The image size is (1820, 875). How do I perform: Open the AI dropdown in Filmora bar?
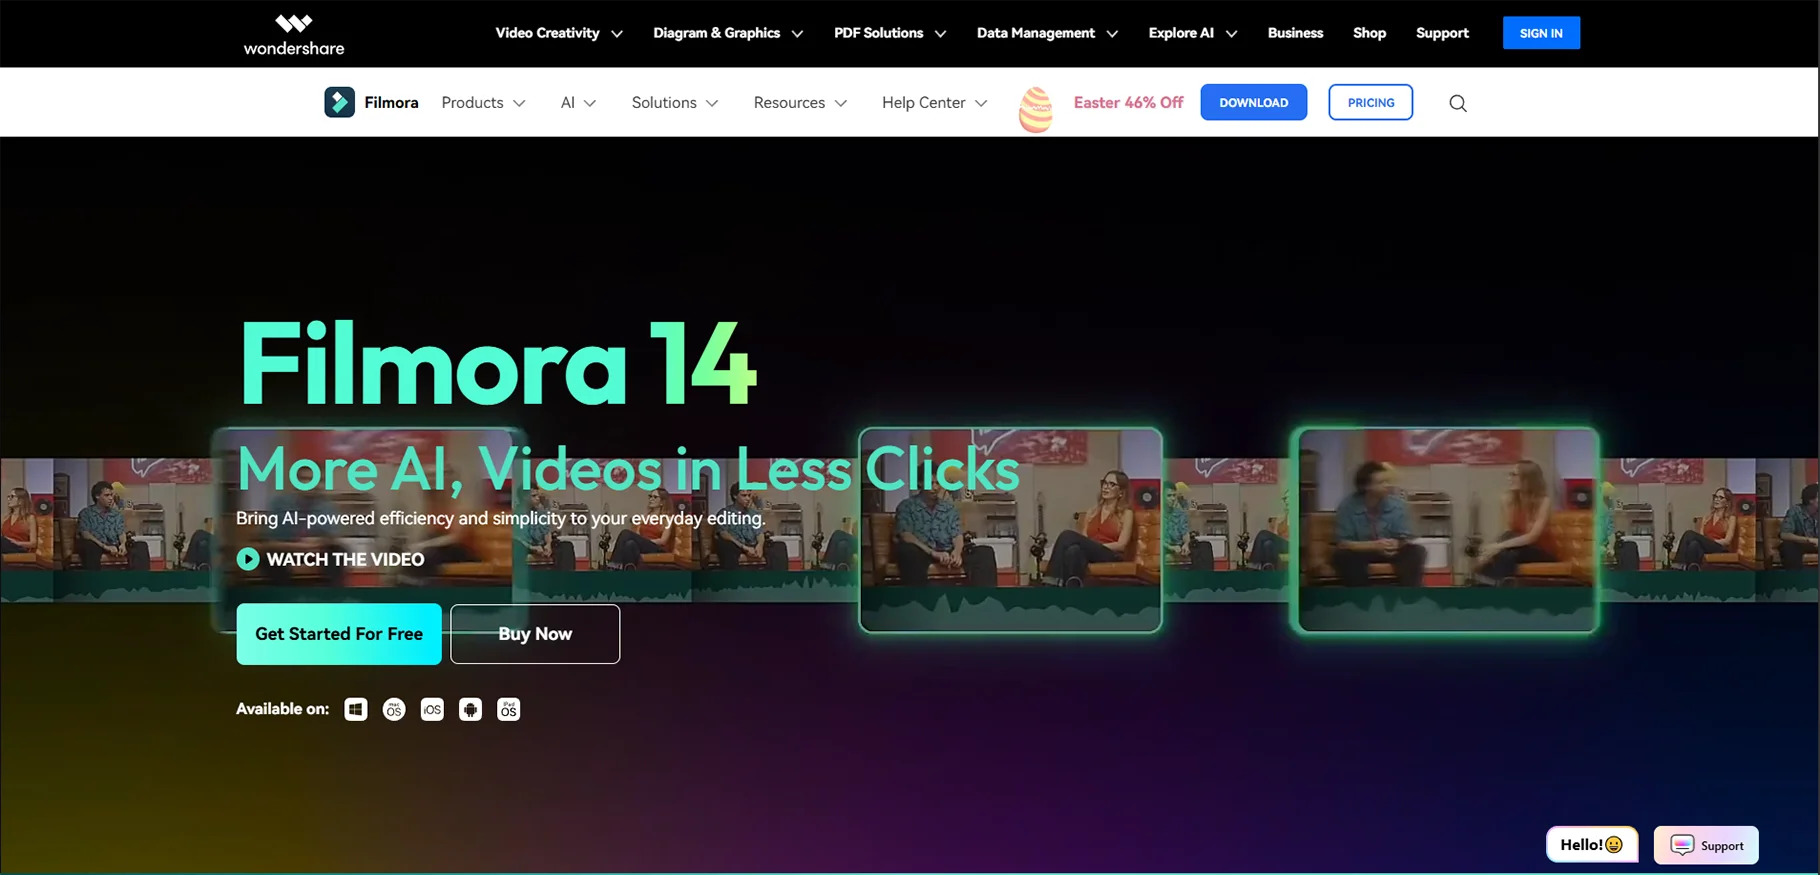click(x=578, y=102)
